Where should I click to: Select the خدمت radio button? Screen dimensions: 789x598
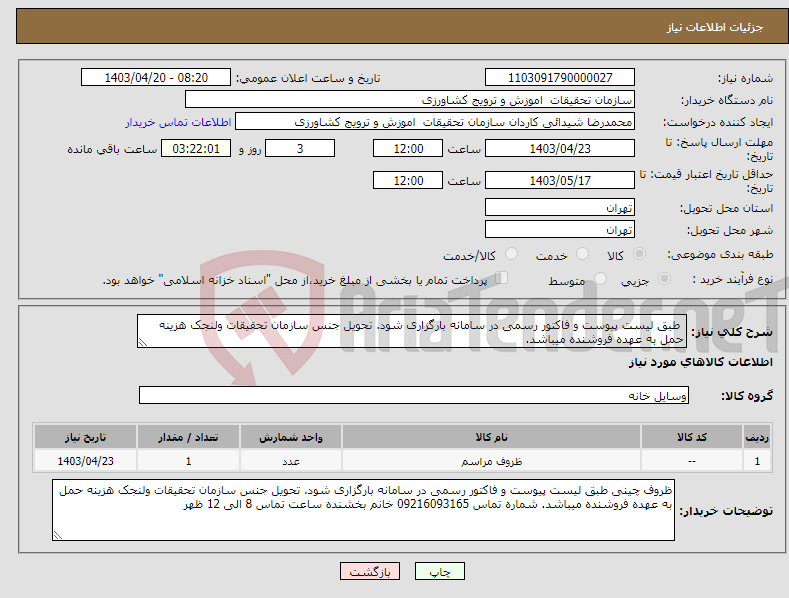(582, 254)
